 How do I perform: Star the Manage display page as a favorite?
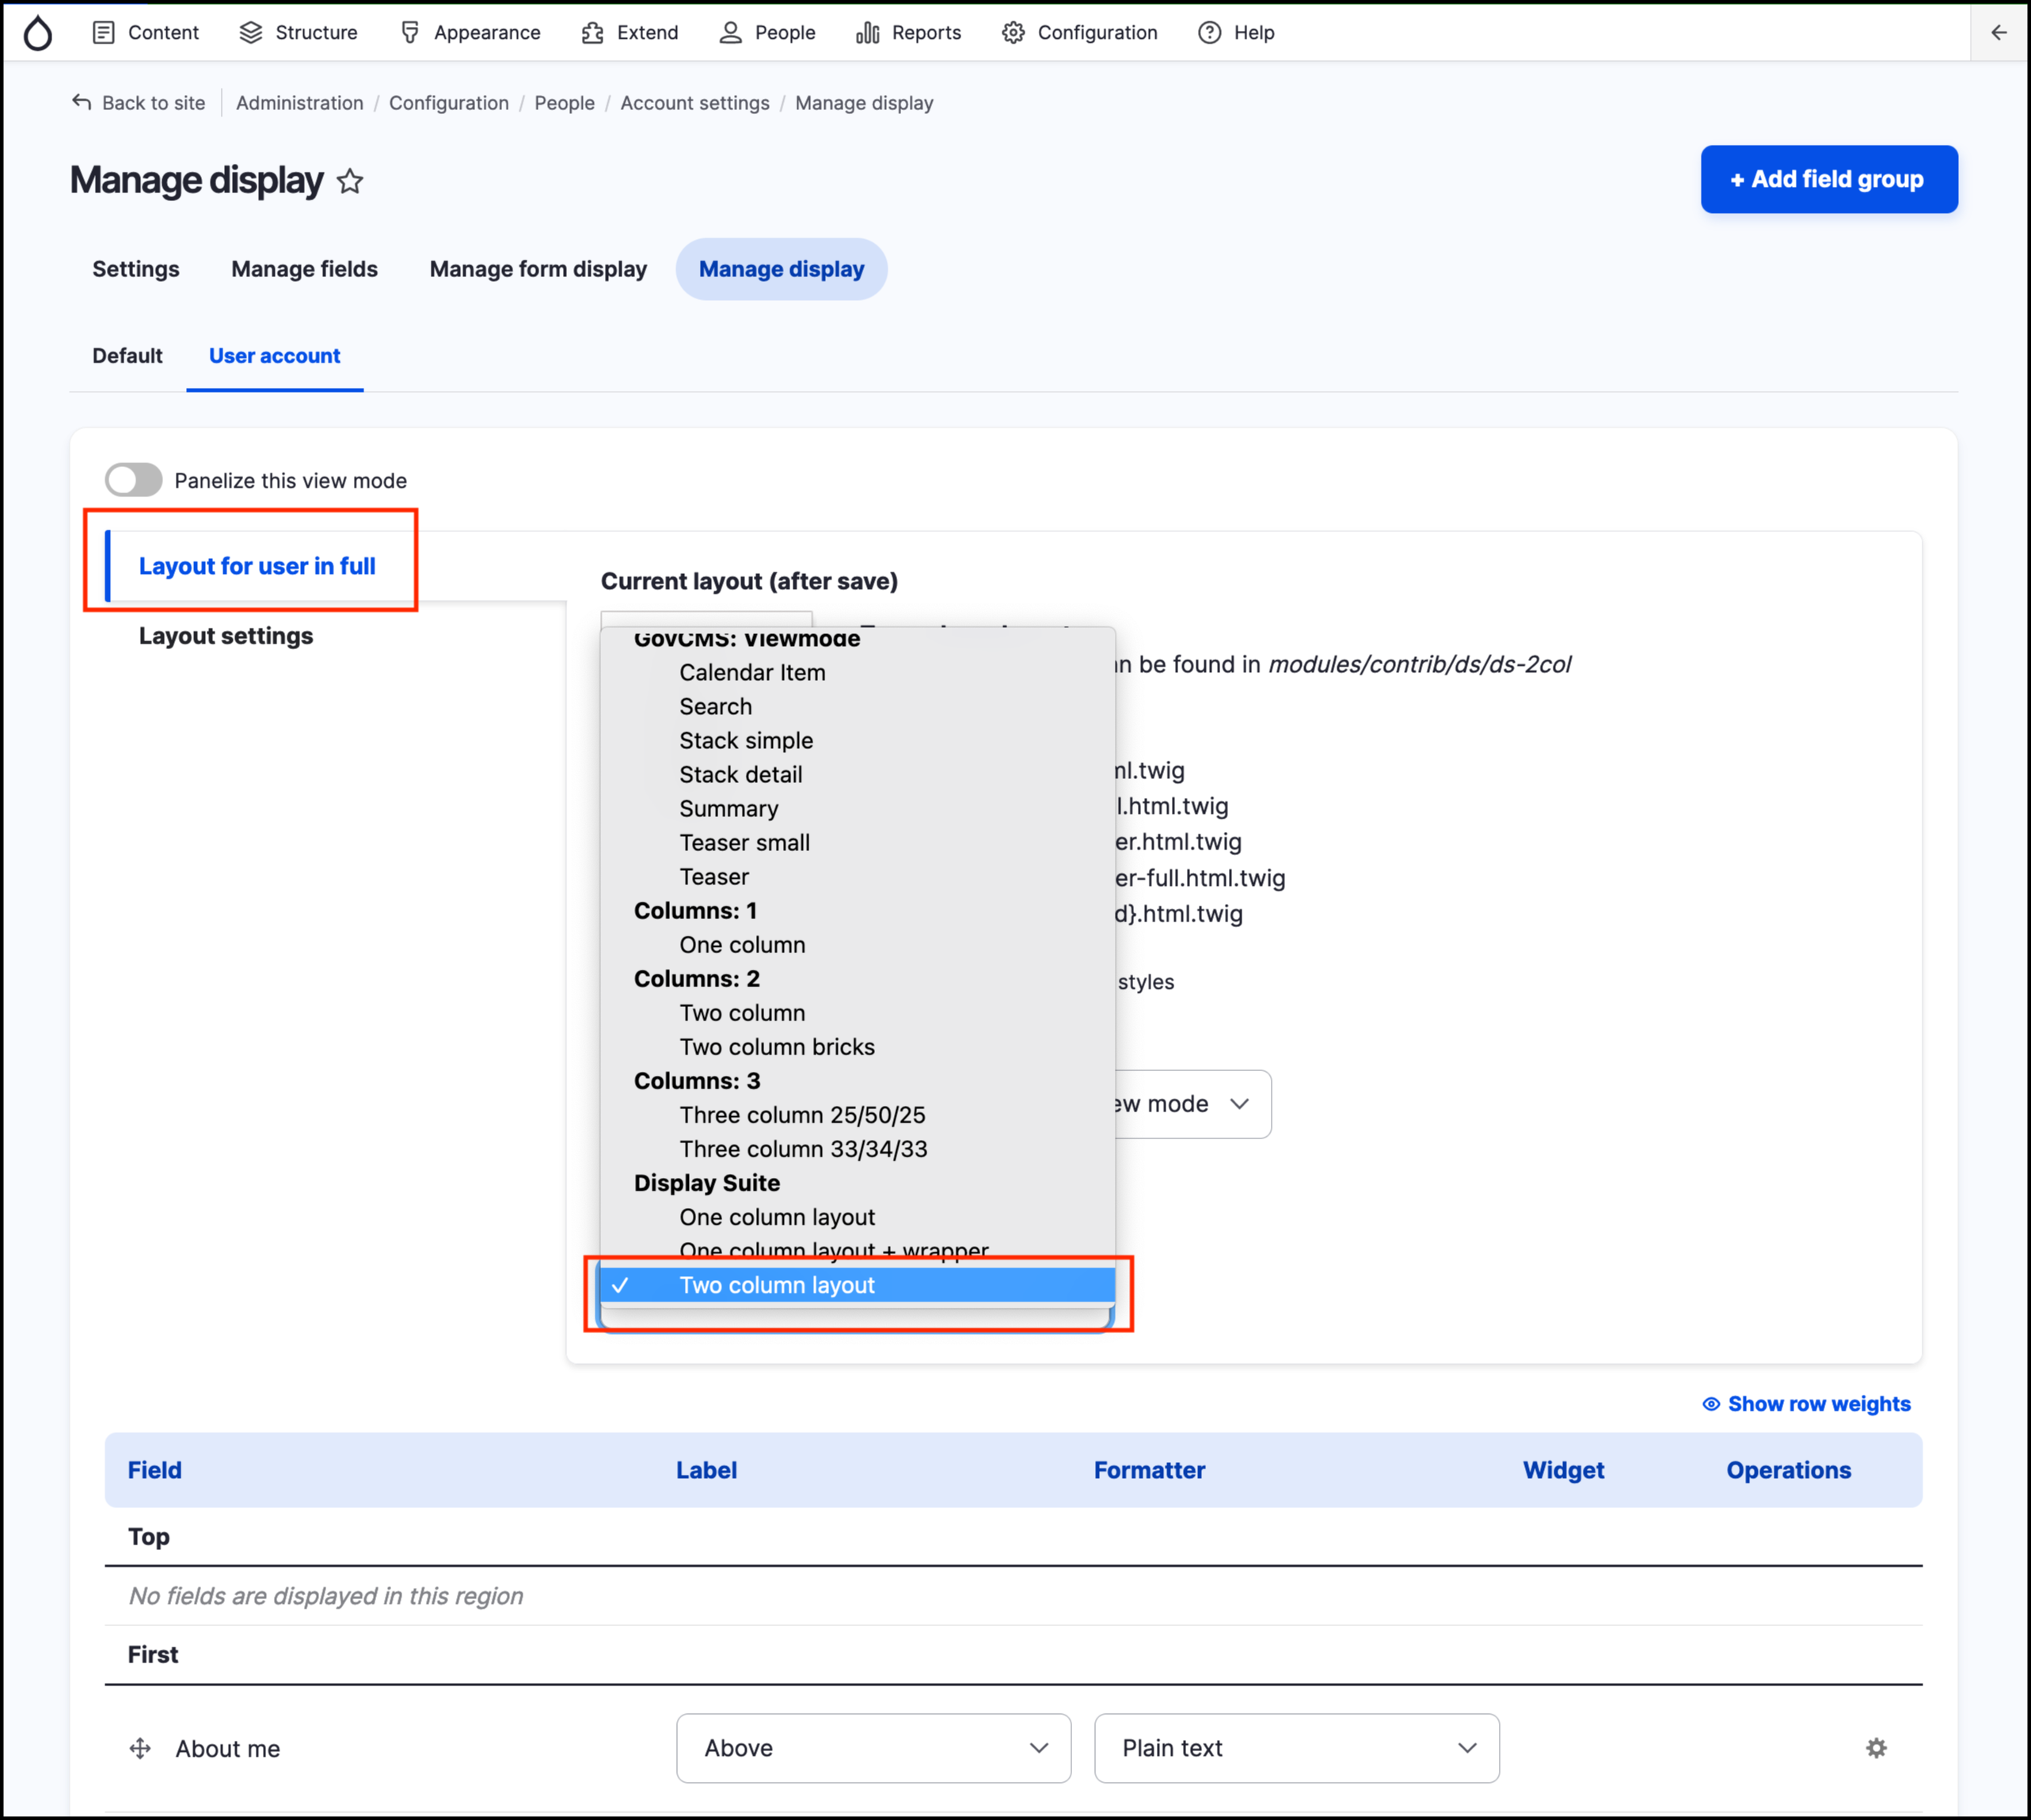click(350, 181)
